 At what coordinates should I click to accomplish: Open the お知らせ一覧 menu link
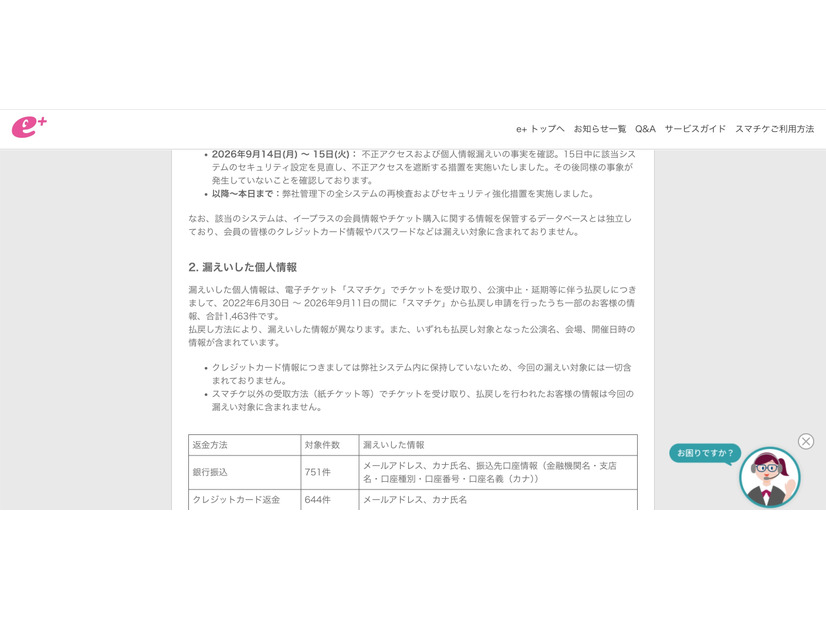tap(599, 129)
